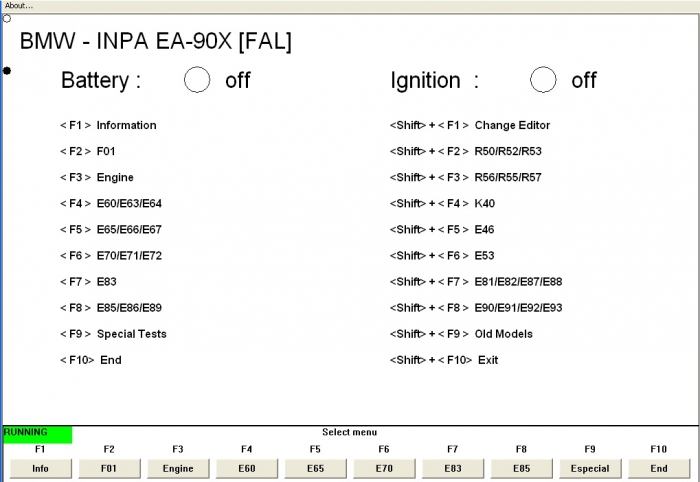Image resolution: width=700 pixels, height=482 pixels.
Task: Select the < F9 > Special Tests entry
Action: click(113, 334)
